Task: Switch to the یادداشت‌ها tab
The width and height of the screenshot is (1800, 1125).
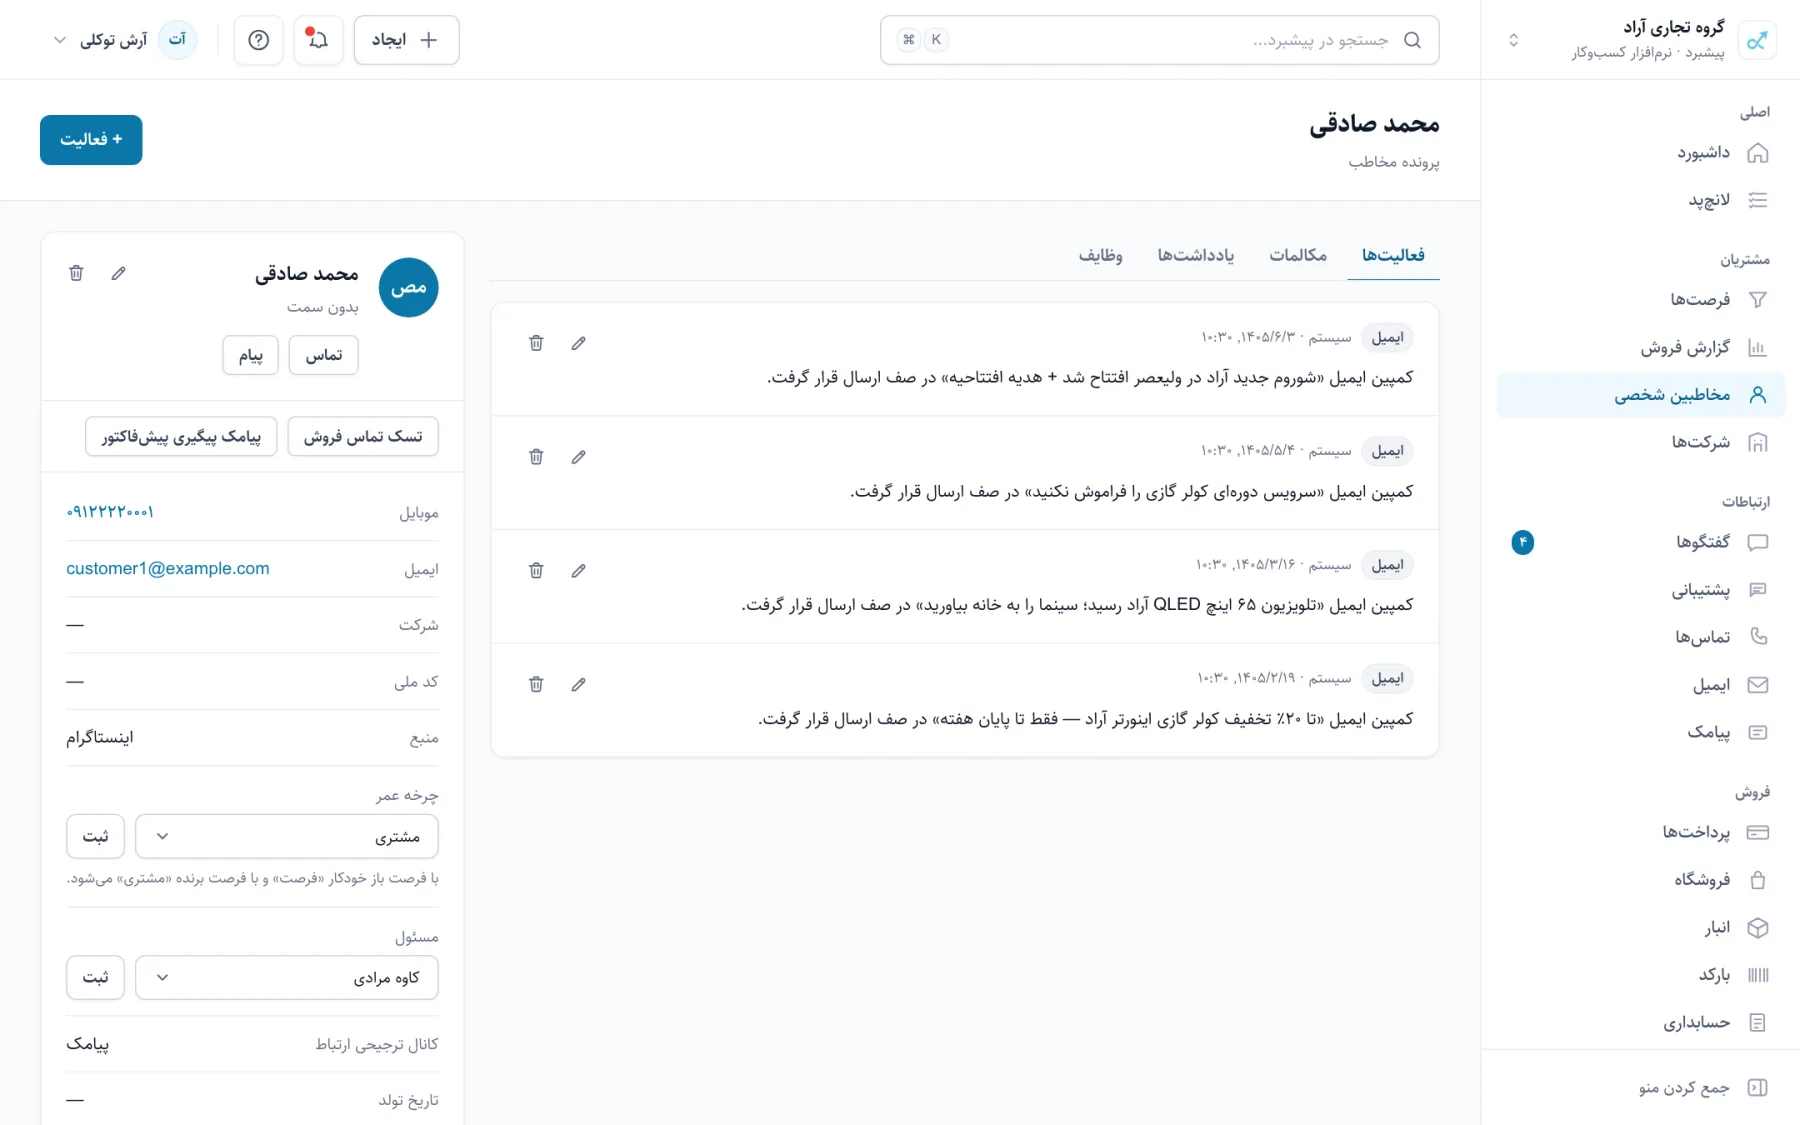Action: click(x=1196, y=256)
